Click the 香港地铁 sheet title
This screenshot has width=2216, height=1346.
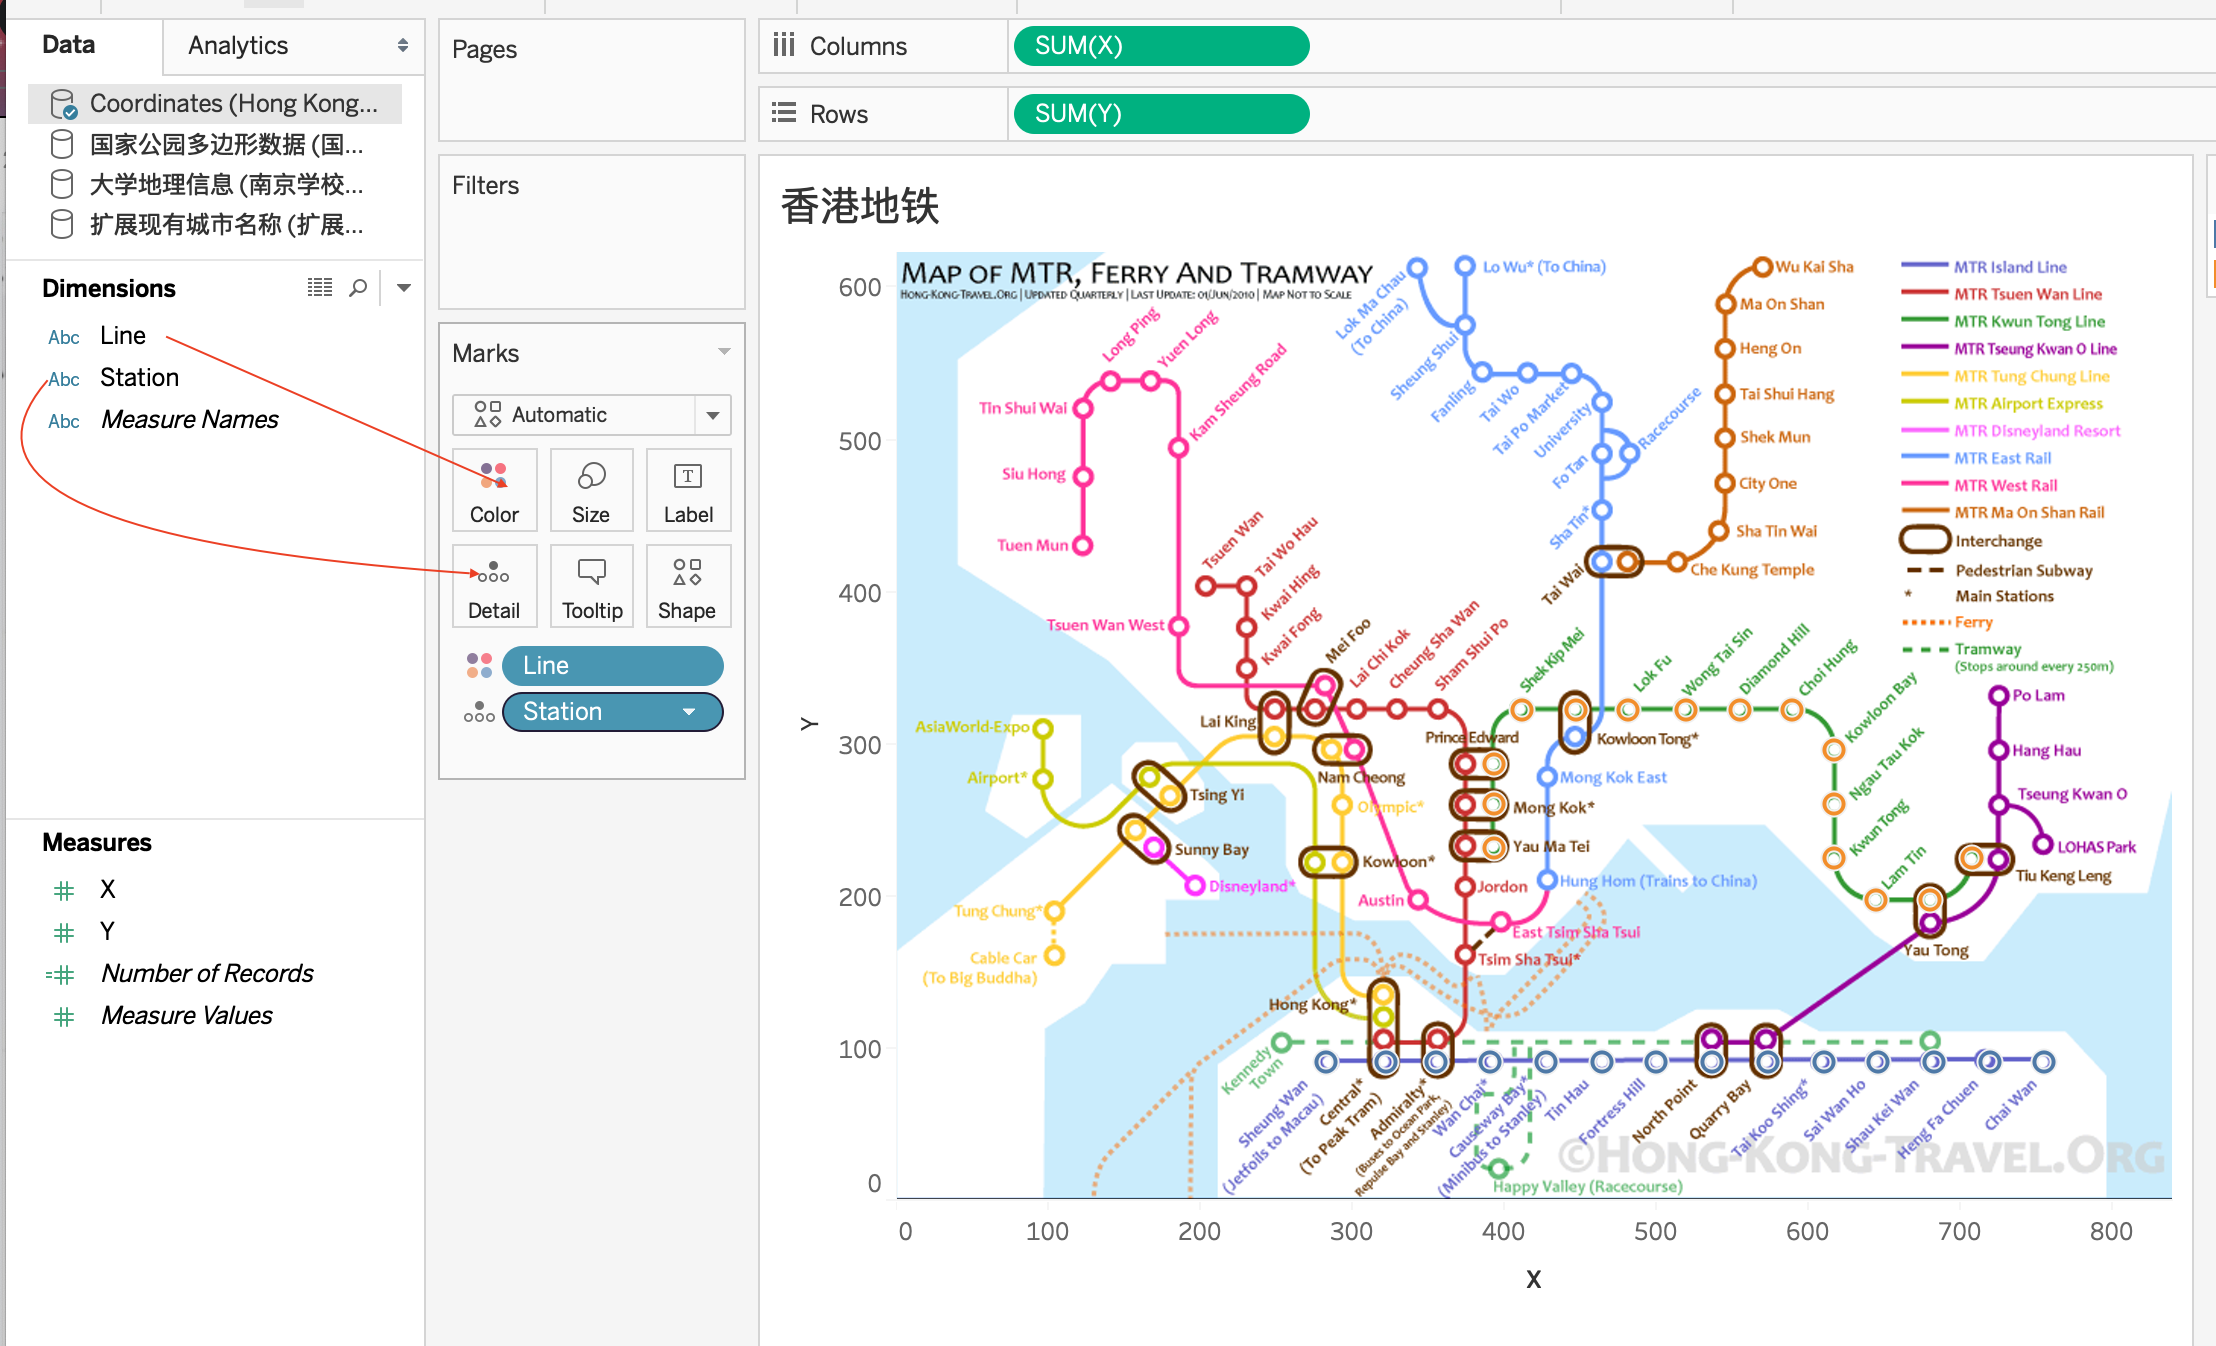(x=860, y=207)
